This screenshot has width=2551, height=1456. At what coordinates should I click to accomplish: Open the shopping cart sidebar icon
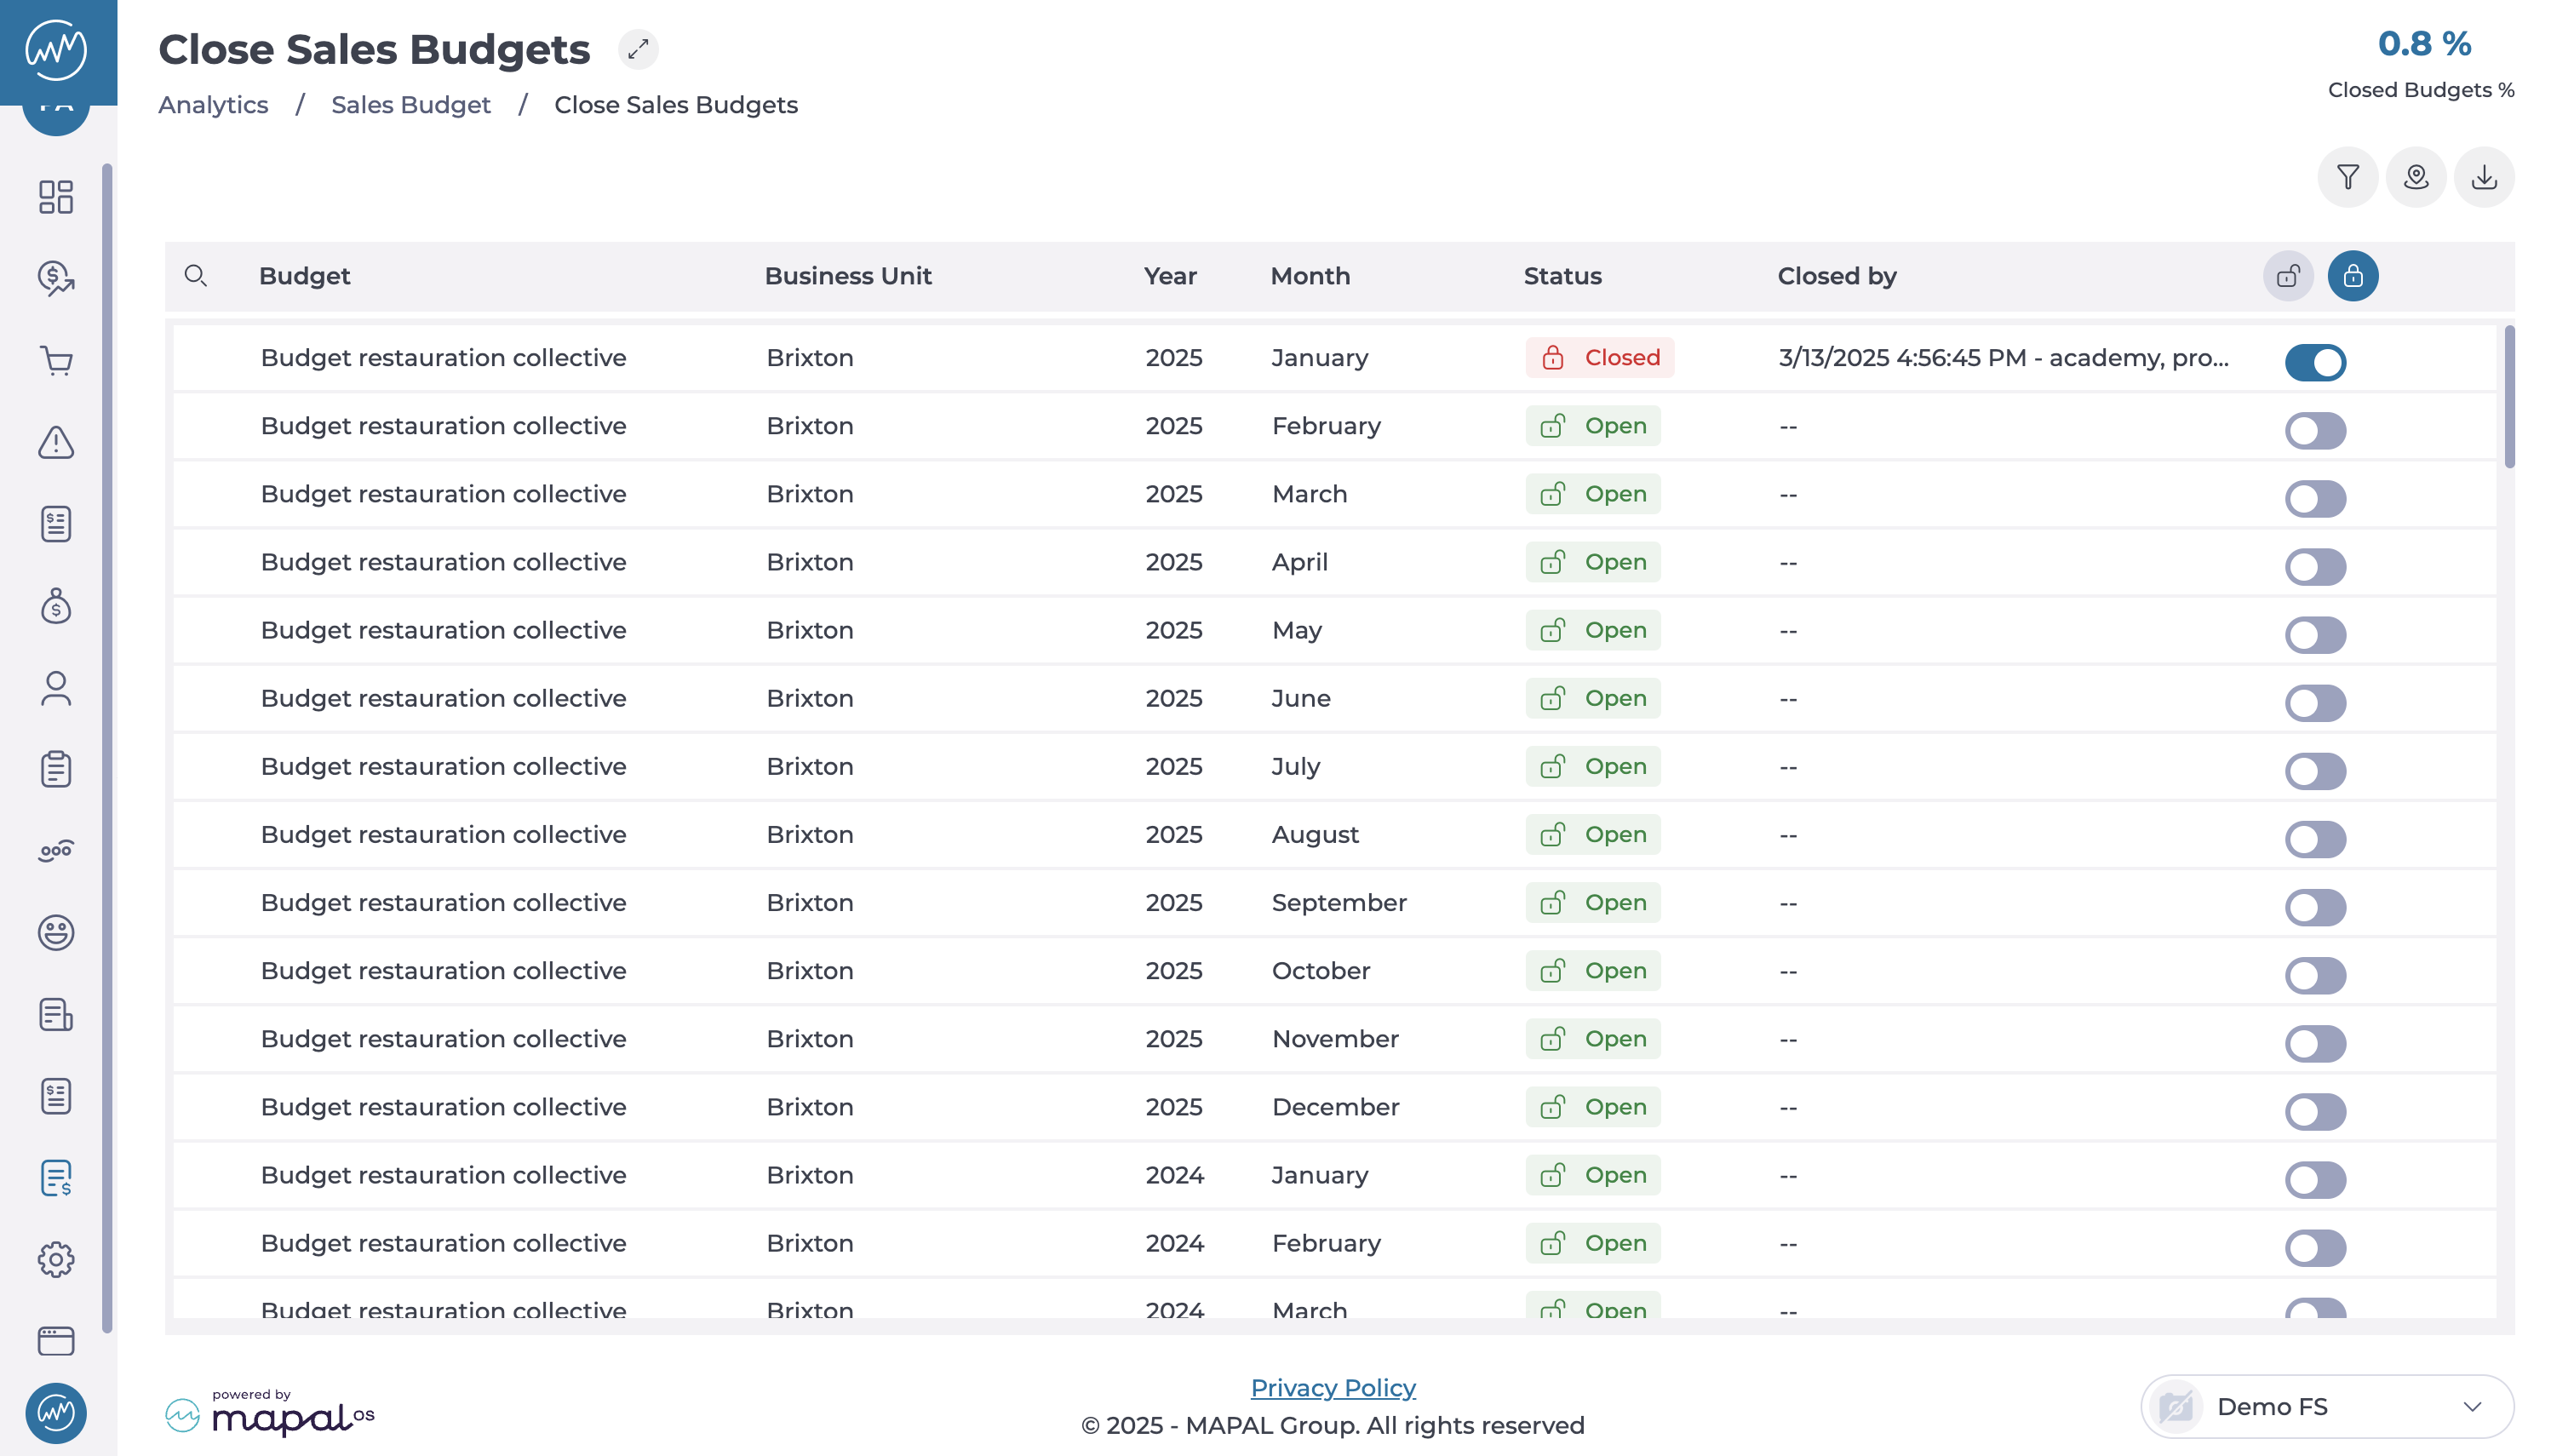point(56,361)
